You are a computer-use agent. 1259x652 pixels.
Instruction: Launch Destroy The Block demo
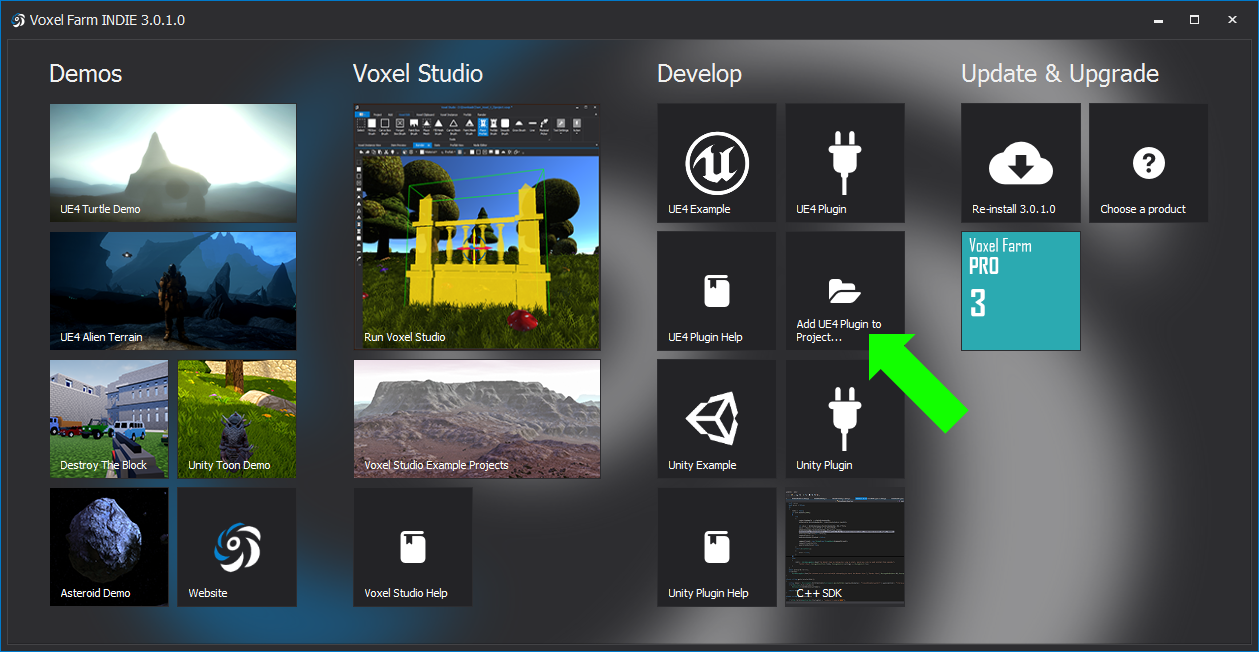109,419
